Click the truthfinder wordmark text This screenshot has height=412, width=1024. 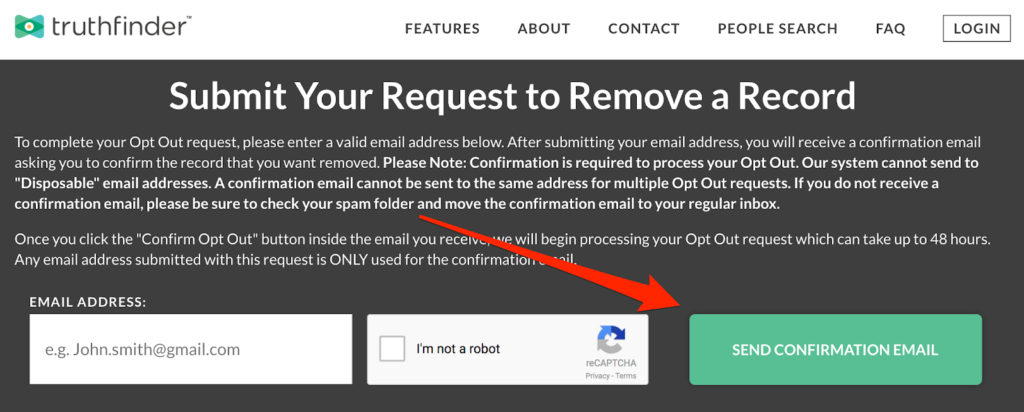coord(121,27)
